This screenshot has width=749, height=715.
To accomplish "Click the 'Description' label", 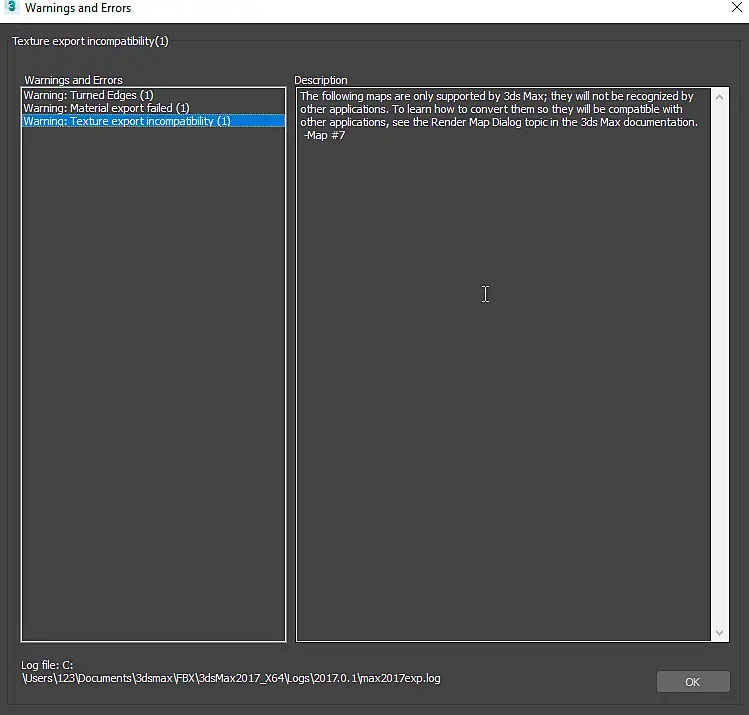I will tap(321, 80).
